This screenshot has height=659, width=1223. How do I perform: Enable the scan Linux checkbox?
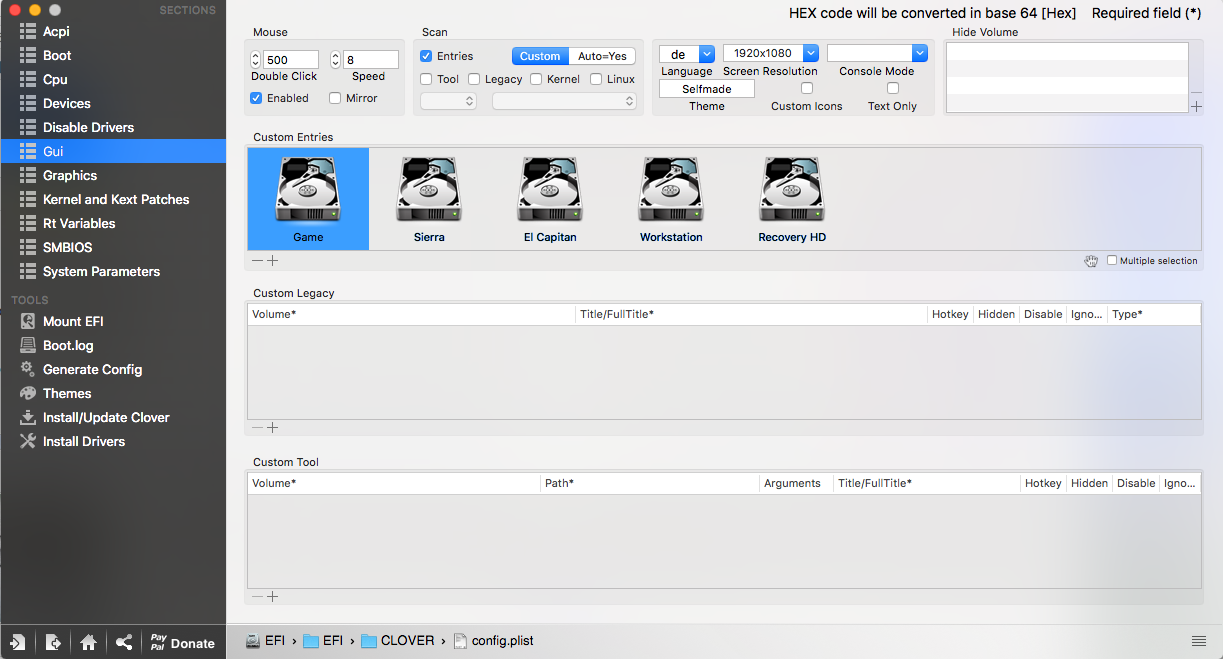596,79
